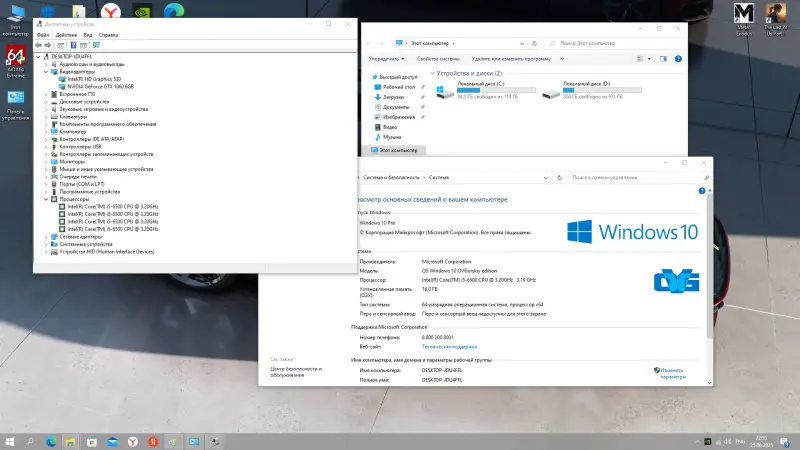Select the Контроллеры IDE ATA/ATAPI row
Screen dimensions: 800x450
(91, 139)
